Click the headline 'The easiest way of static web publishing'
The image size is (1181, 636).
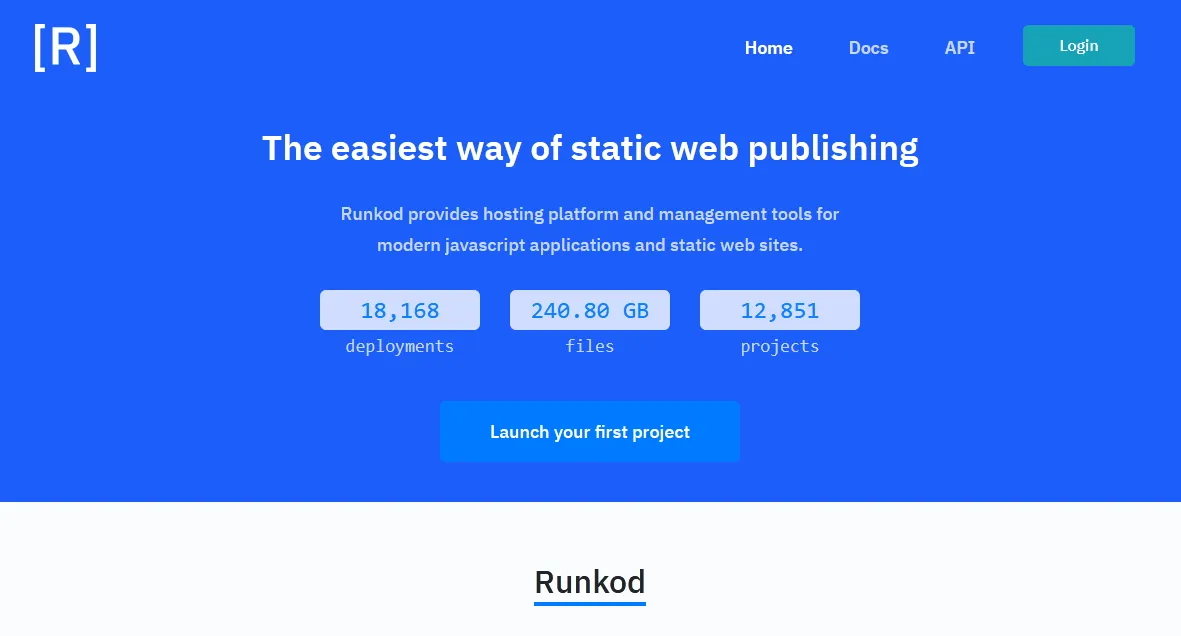590,148
